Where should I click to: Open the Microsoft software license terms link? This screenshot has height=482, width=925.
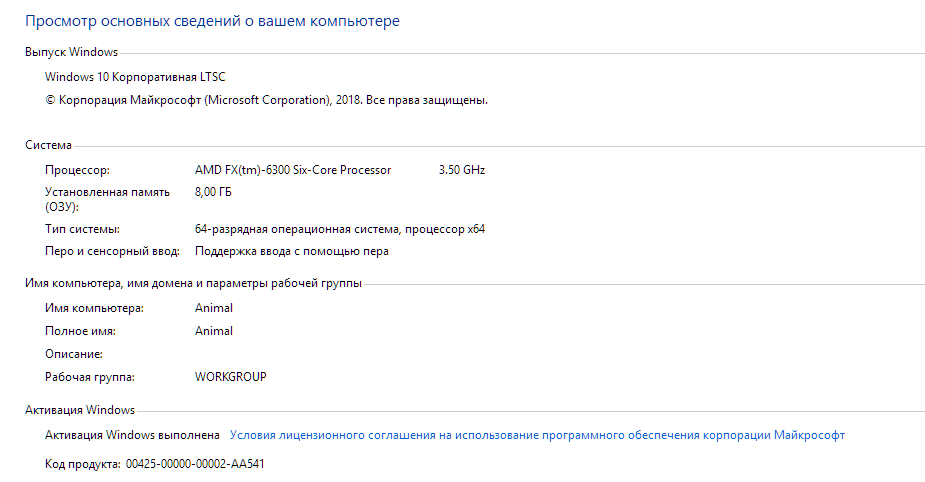[x=537, y=435]
